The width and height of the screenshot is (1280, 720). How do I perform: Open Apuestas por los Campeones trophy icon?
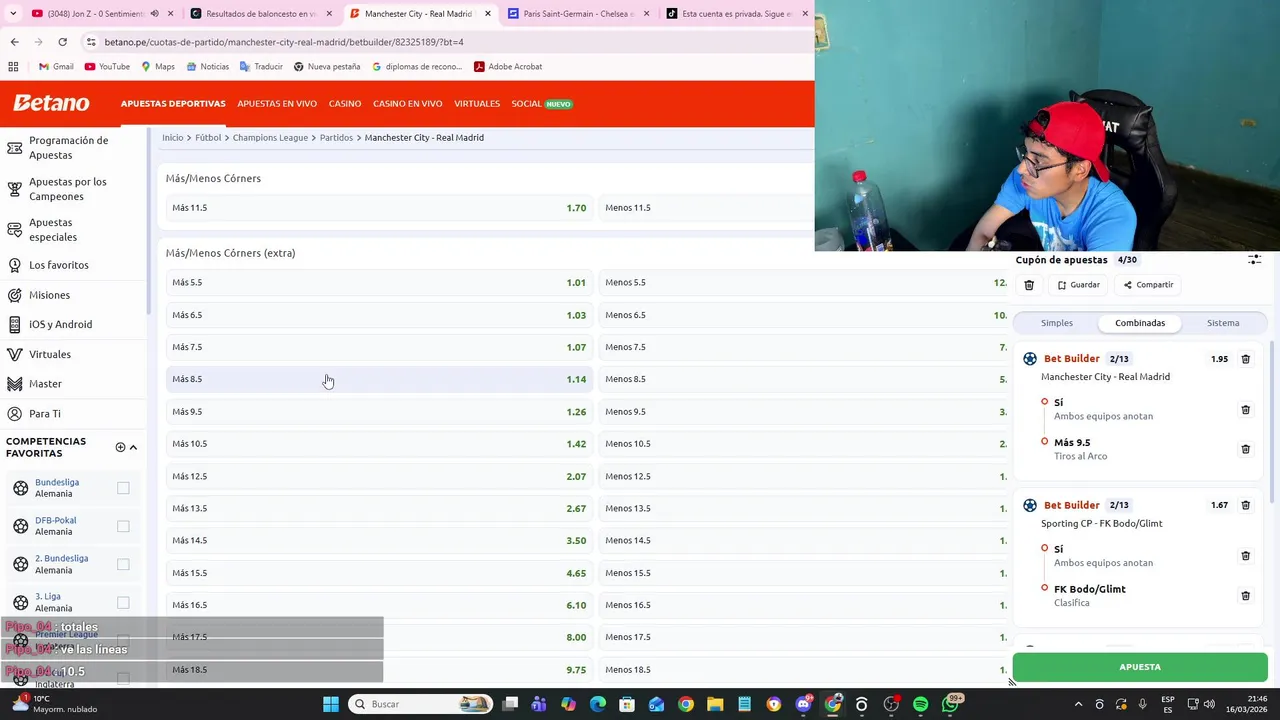(14, 189)
